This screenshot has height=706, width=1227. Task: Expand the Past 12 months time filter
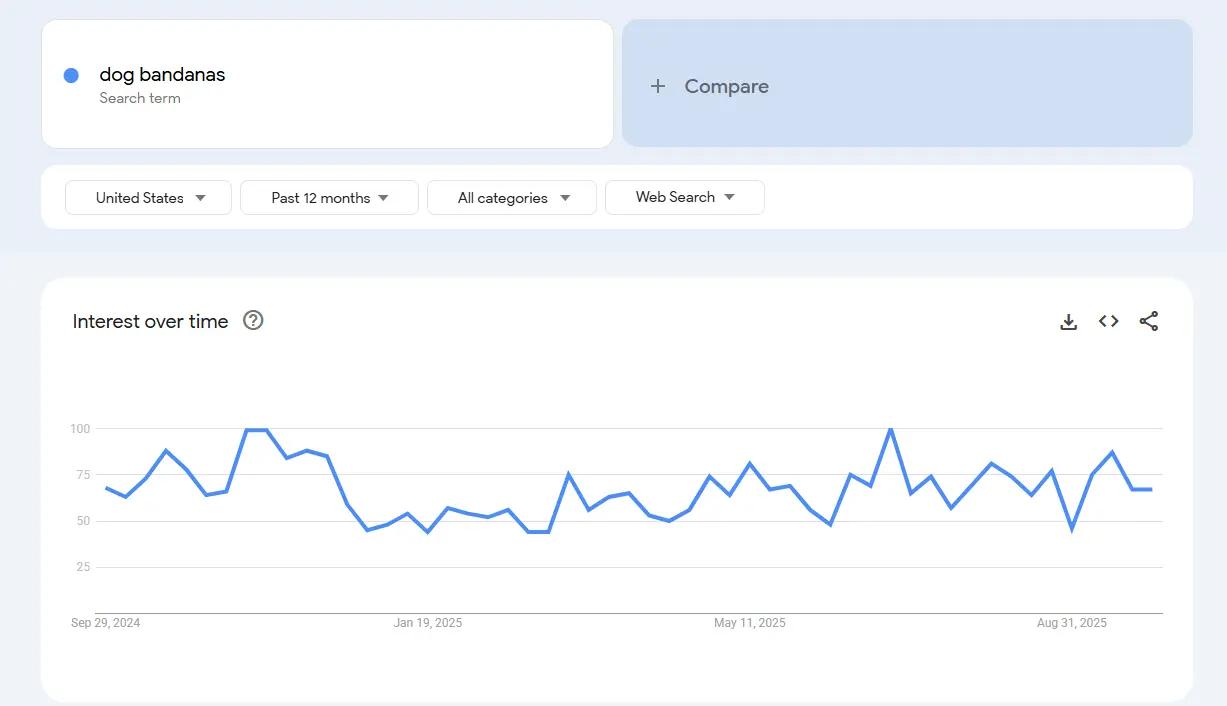coord(329,198)
